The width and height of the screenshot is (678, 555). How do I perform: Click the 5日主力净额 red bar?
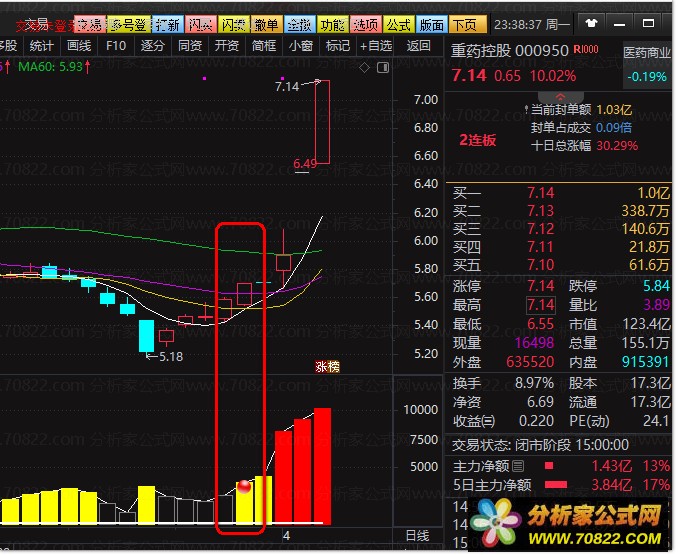(556, 485)
